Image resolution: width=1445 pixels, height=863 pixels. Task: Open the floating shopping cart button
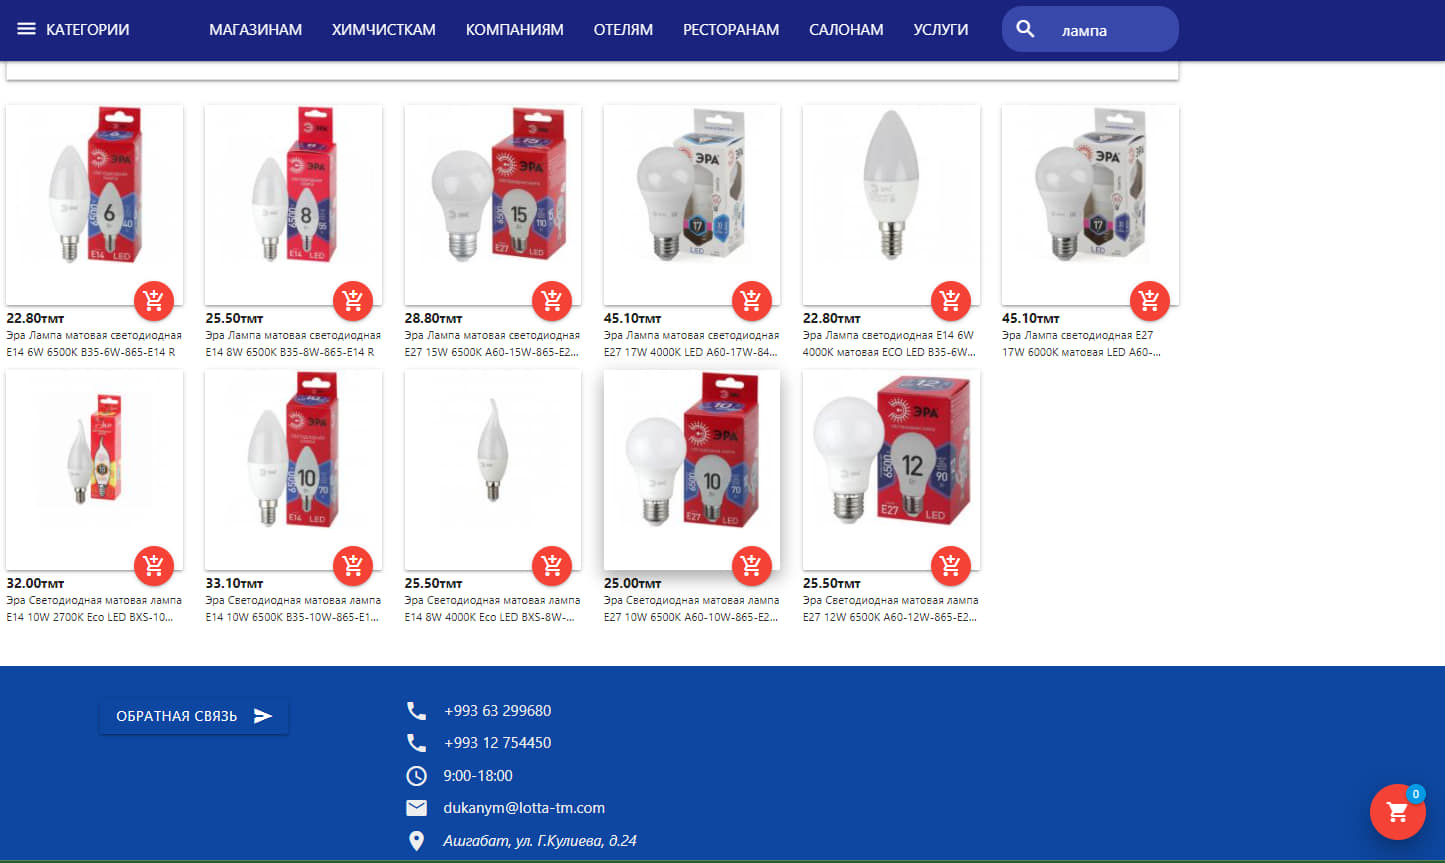click(x=1397, y=812)
